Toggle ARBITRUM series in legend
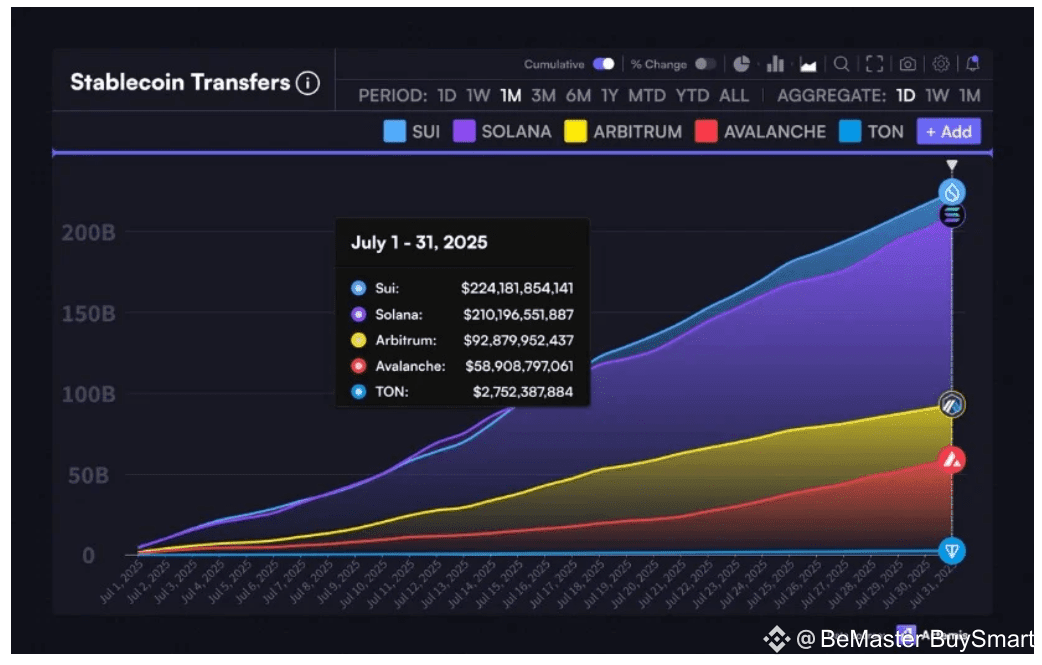1042x665 pixels. tap(623, 132)
